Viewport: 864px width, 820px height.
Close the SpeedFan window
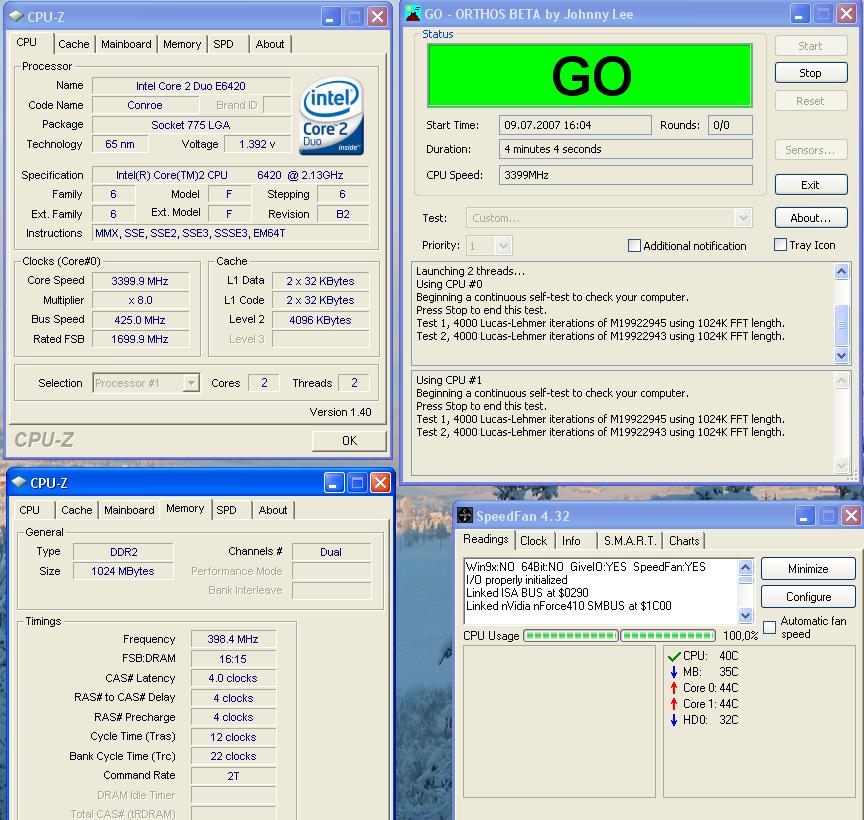[851, 516]
